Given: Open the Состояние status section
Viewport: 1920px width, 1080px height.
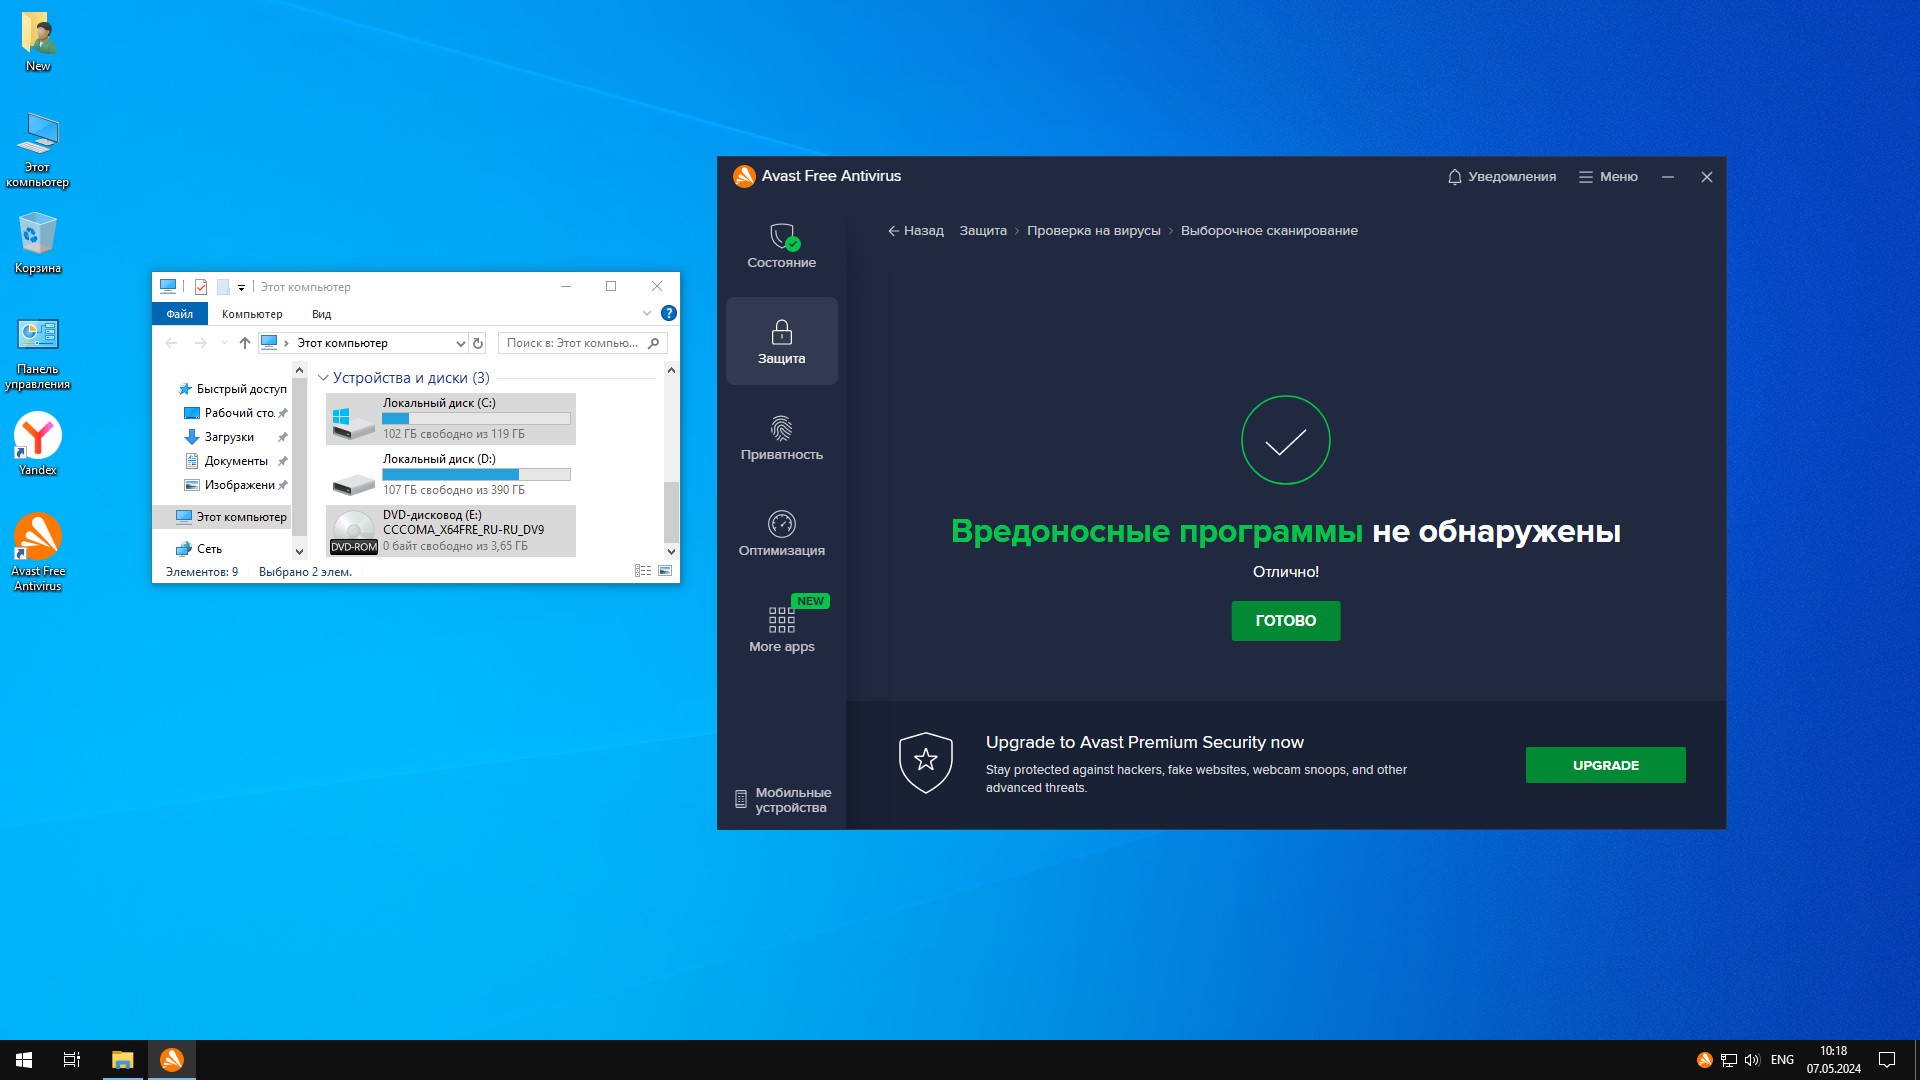Looking at the screenshot, I should [x=781, y=246].
